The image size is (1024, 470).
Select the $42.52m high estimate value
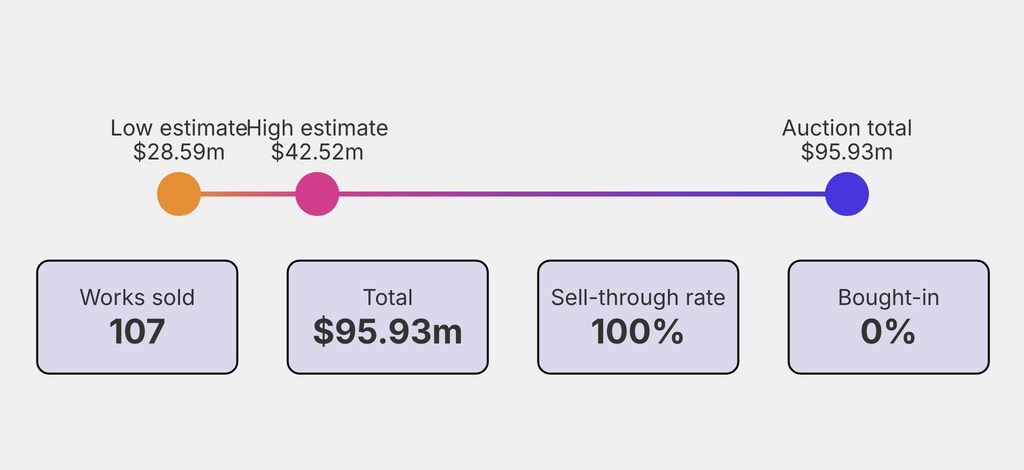pyautogui.click(x=317, y=152)
